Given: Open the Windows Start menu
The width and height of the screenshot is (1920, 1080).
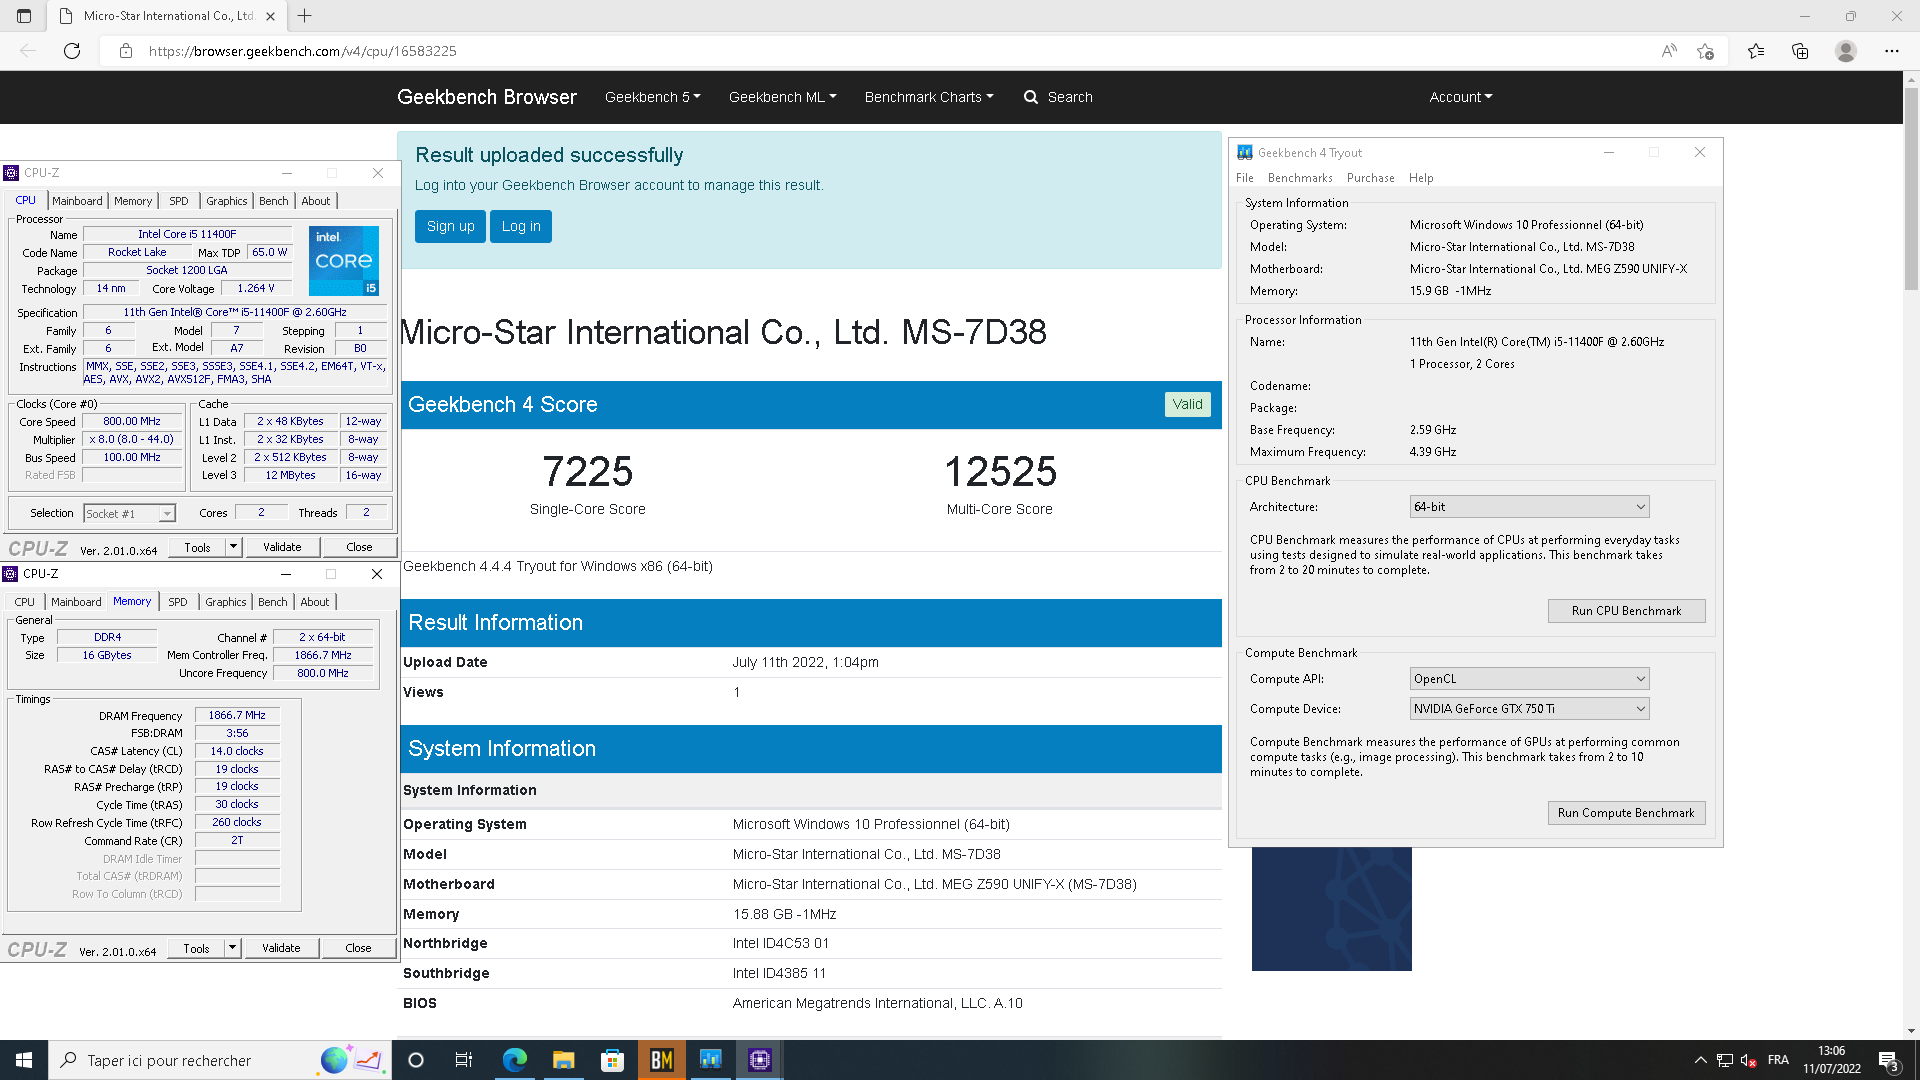Looking at the screenshot, I should pyautogui.click(x=24, y=1060).
